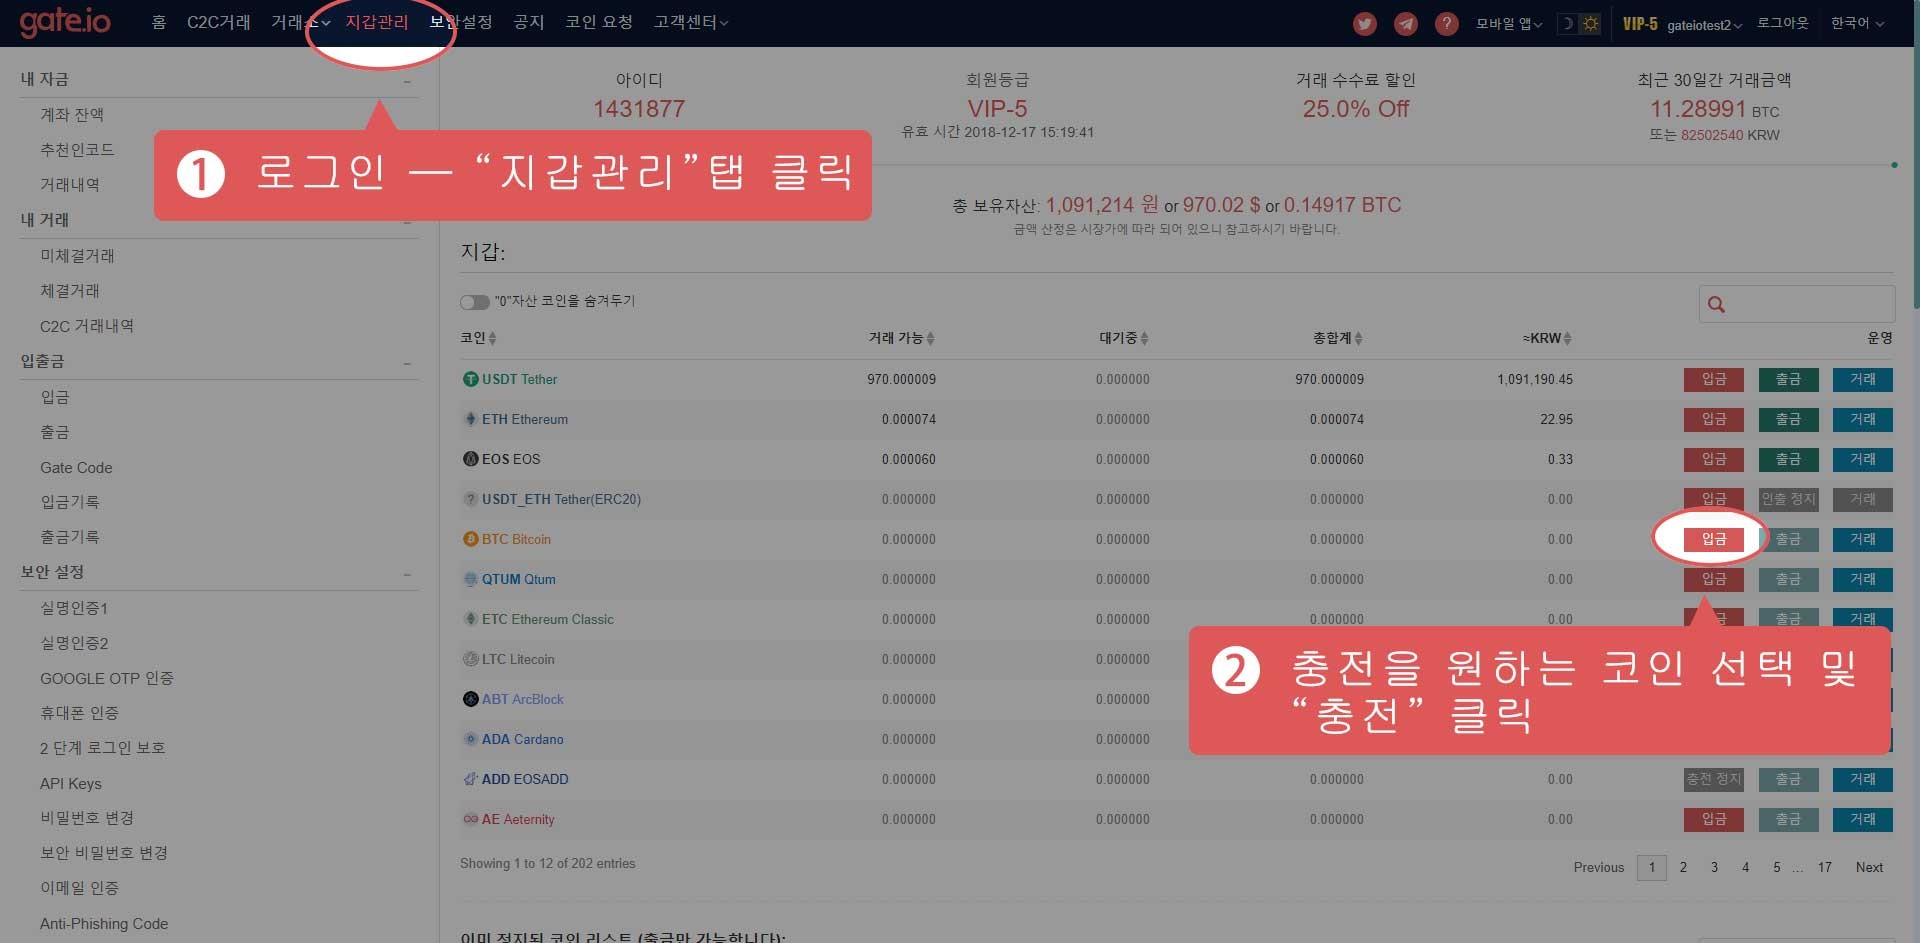The width and height of the screenshot is (1920, 943).
Task: Switch to light mode with sun icon
Action: pos(1590,23)
